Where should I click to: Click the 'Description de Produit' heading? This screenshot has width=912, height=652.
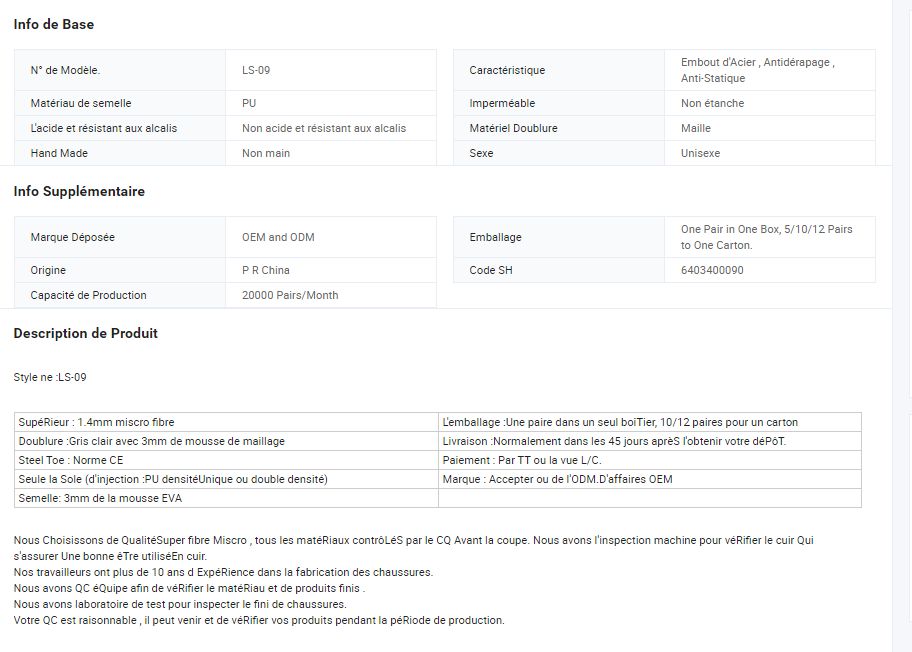[85, 333]
